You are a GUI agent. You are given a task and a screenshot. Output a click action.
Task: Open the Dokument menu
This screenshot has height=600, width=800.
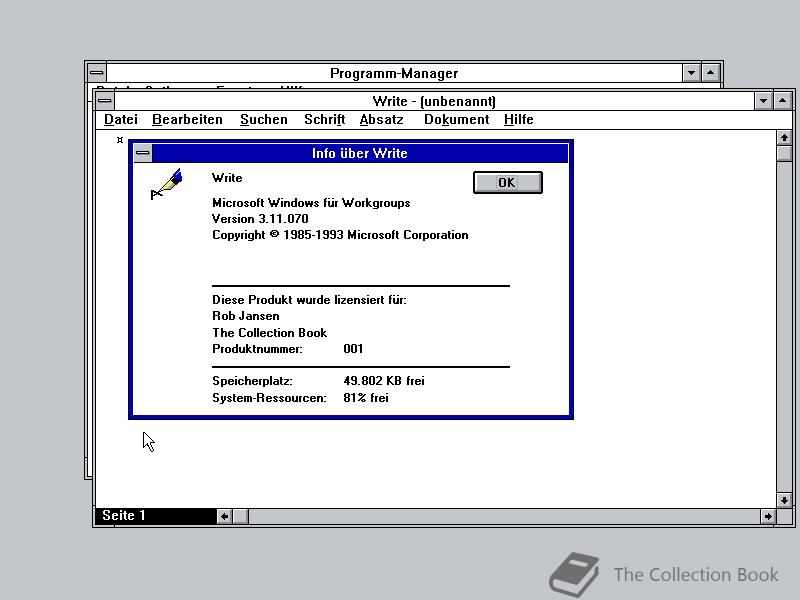pos(457,119)
